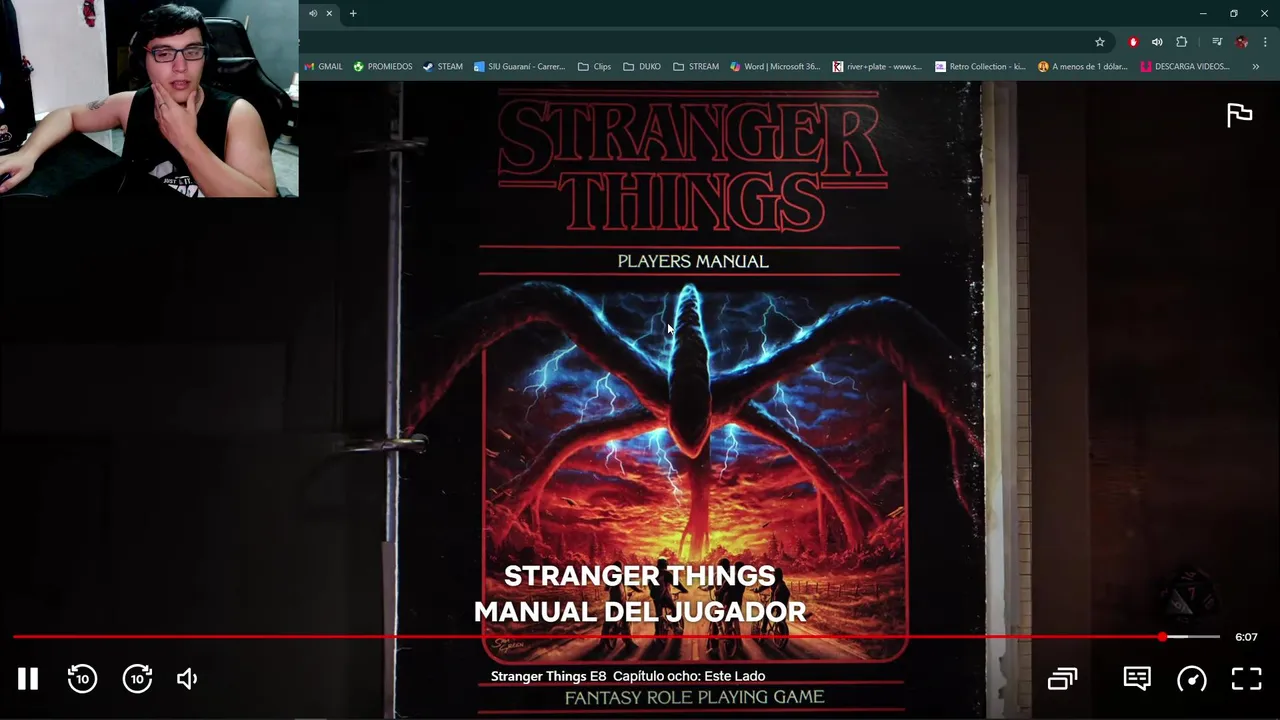
Task: Close the current browser tab
Action: (x=329, y=13)
